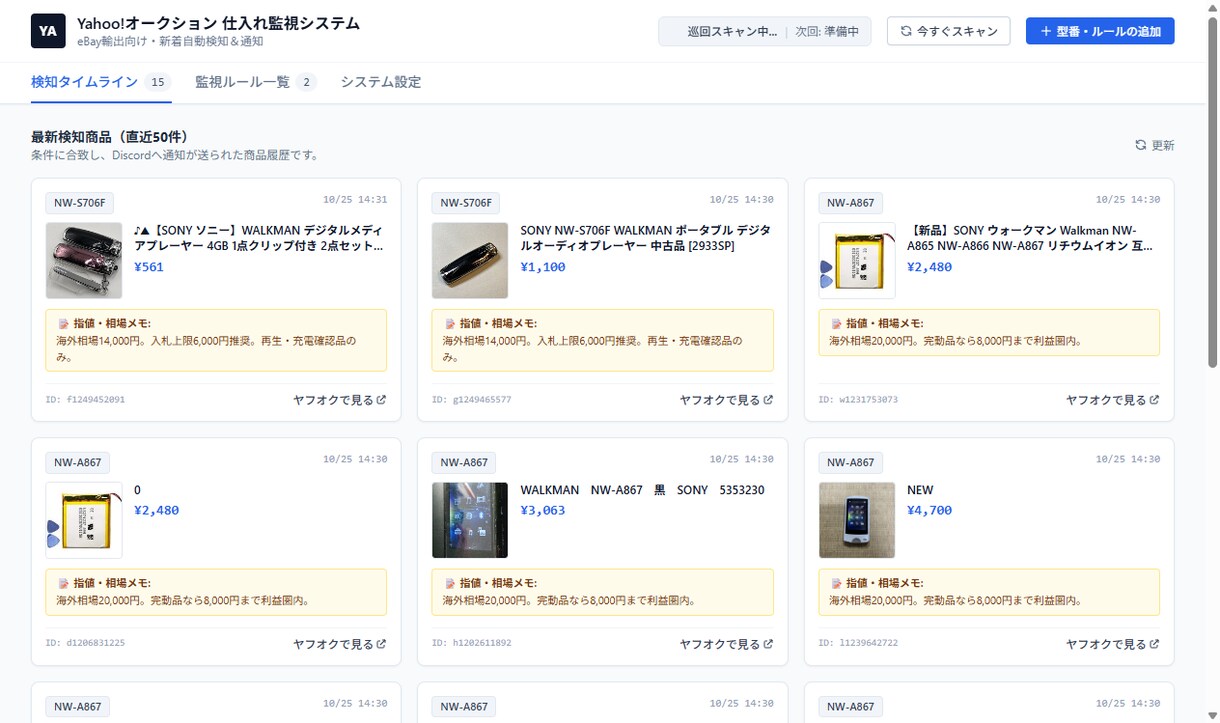Image resolution: width=1220 pixels, height=723 pixels.
Task: Click the price ¥4,700
Action: pos(930,510)
